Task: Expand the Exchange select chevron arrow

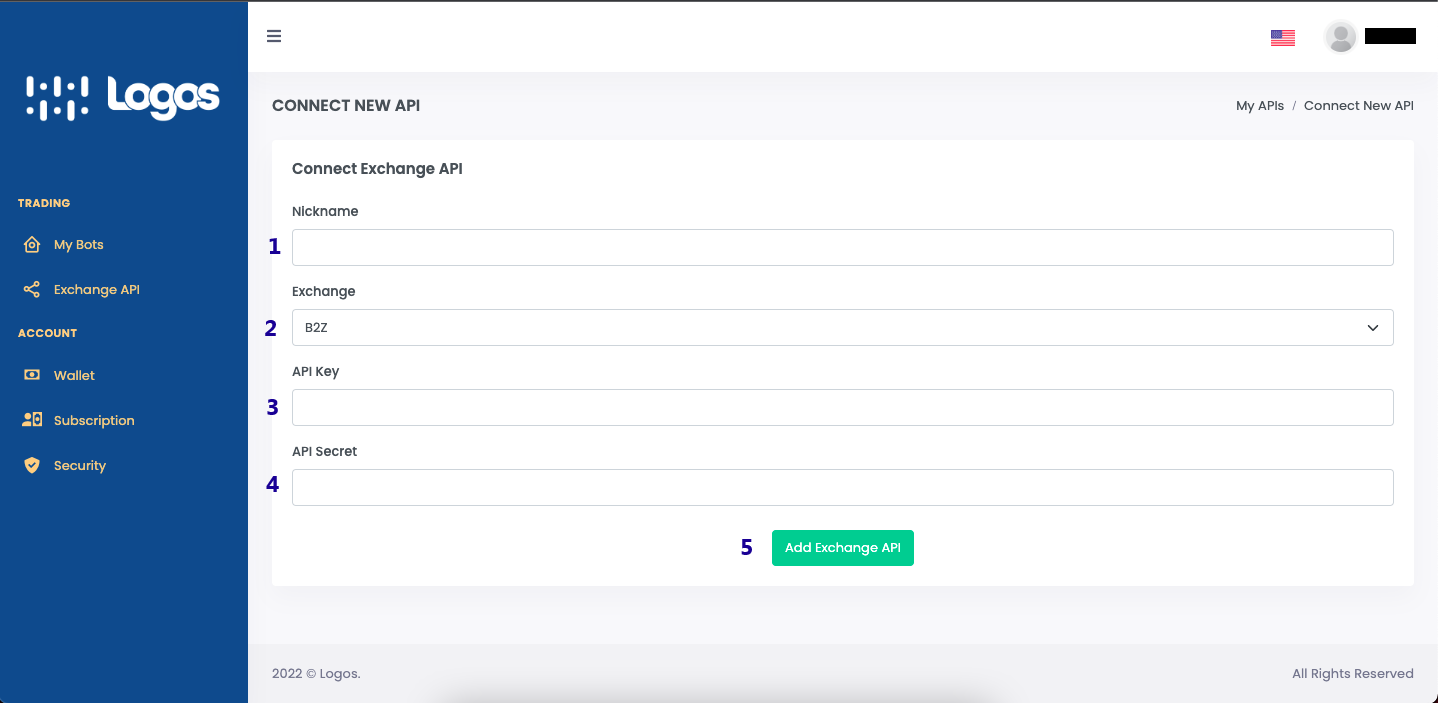Action: pyautogui.click(x=1373, y=328)
